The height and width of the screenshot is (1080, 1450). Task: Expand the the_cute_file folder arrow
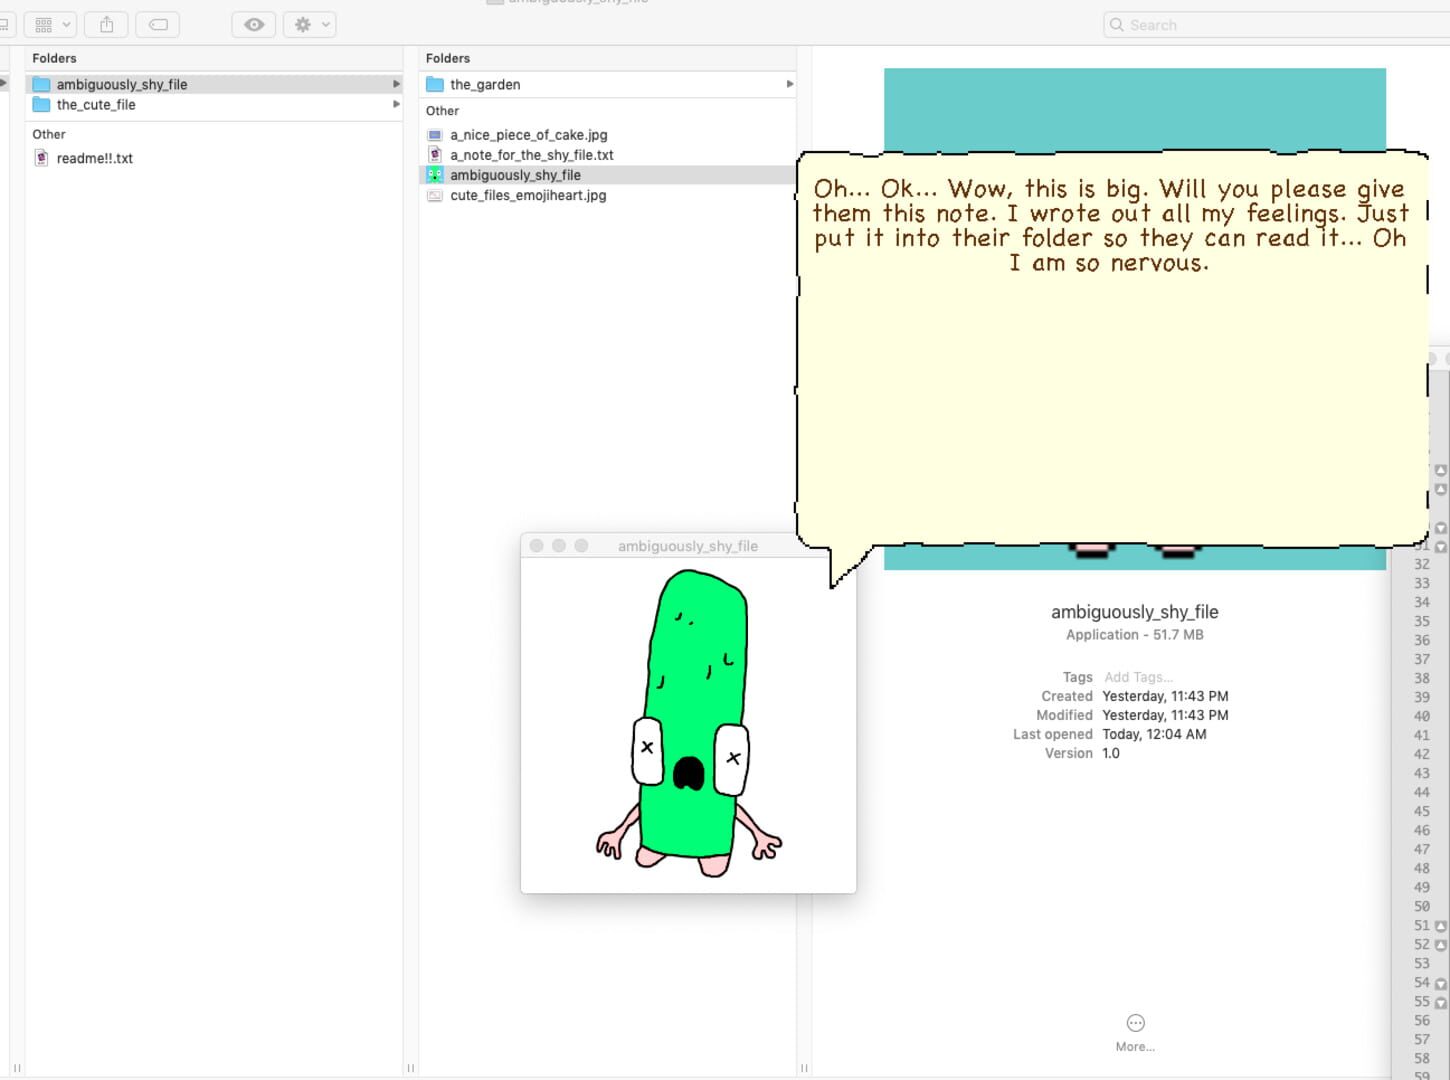[x=396, y=104]
